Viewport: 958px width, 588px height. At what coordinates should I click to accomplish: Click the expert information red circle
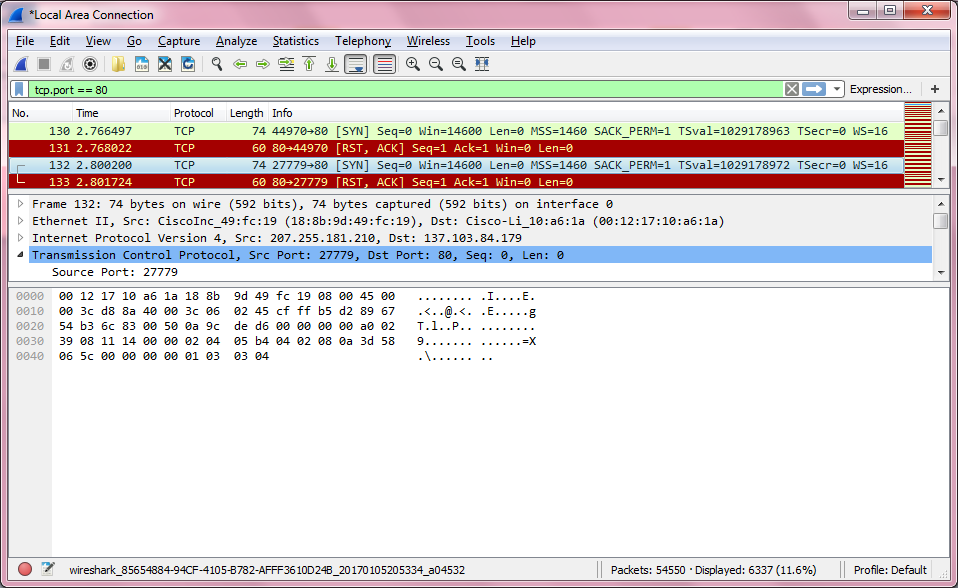(x=25, y=570)
